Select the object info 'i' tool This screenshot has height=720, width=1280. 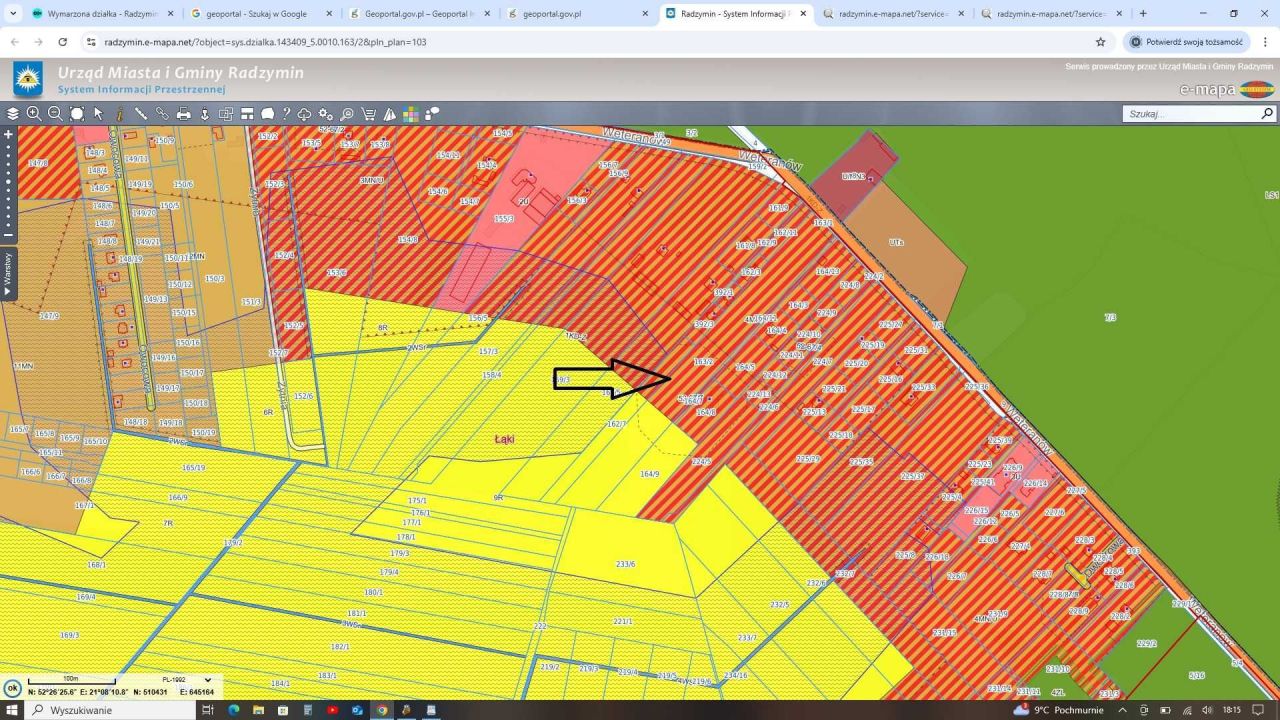coord(120,114)
